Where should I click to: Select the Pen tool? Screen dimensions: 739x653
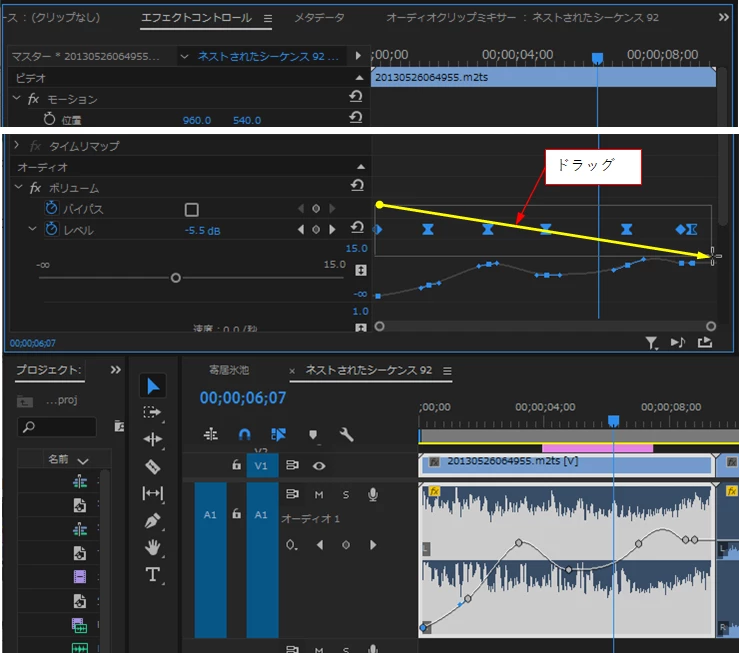point(152,521)
